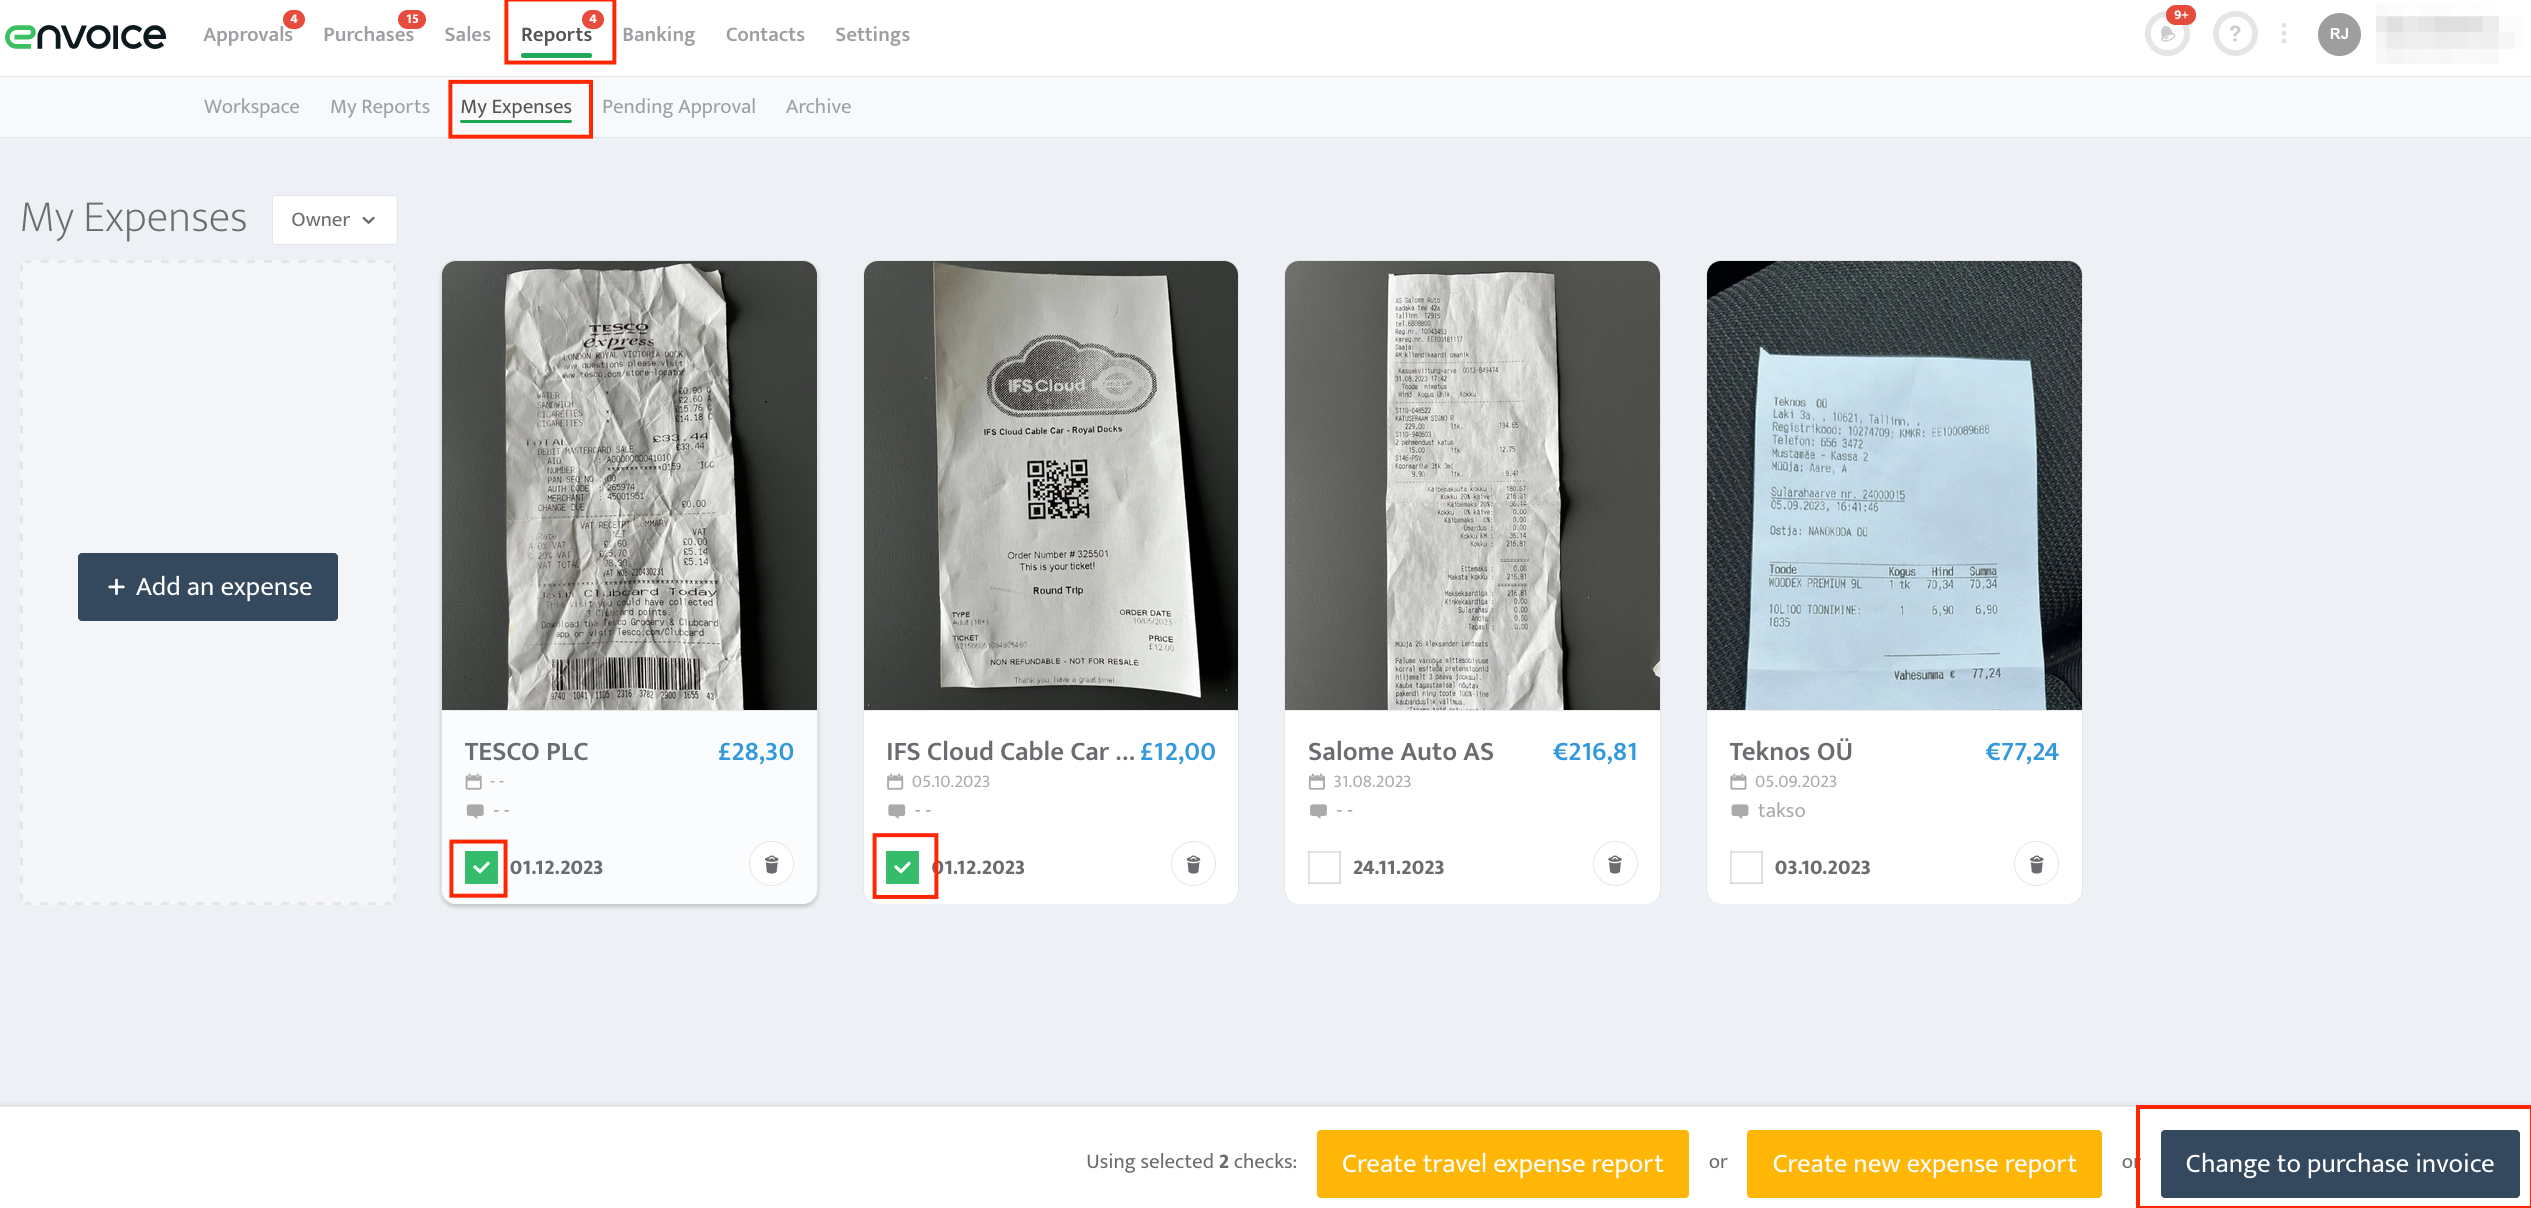Image resolution: width=2531 pixels, height=1208 pixels.
Task: Delete the TESCO PLC expense
Action: (771, 863)
